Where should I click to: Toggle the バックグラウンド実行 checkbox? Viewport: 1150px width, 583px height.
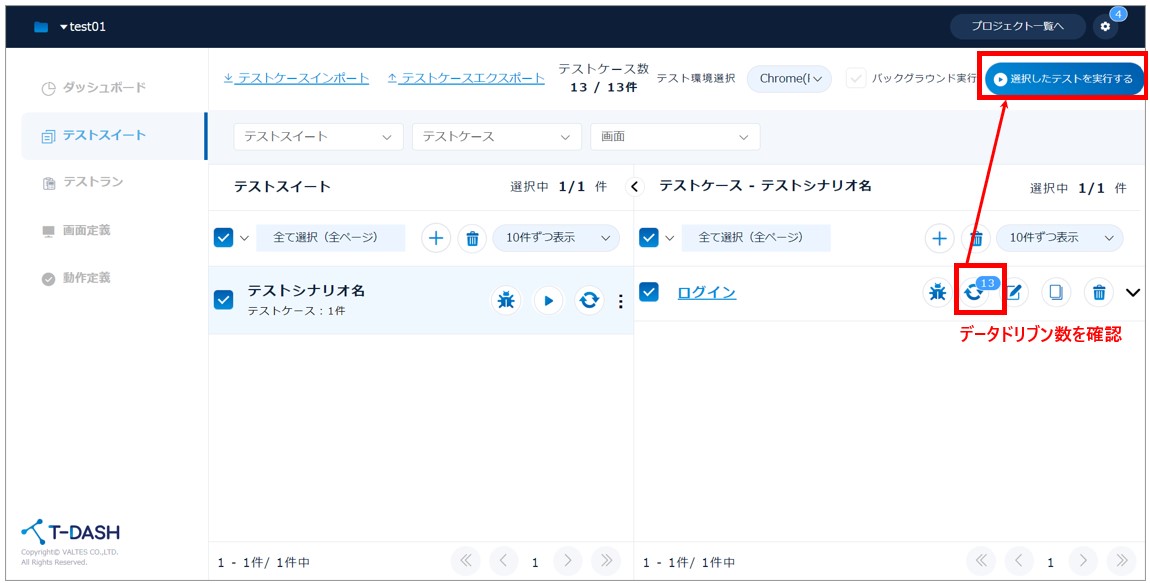[x=856, y=78]
